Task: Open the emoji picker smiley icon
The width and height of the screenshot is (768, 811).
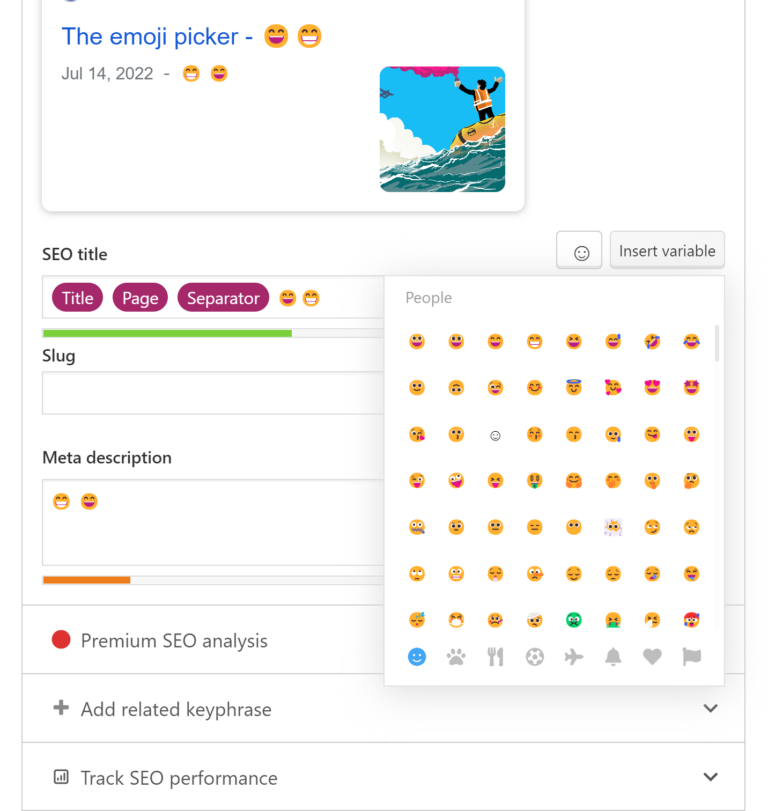Action: pyautogui.click(x=578, y=250)
